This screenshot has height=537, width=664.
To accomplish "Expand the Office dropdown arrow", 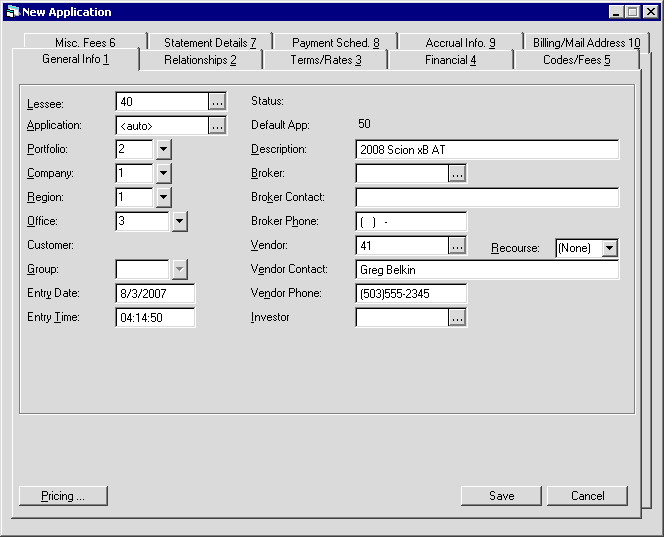I will coord(180,221).
